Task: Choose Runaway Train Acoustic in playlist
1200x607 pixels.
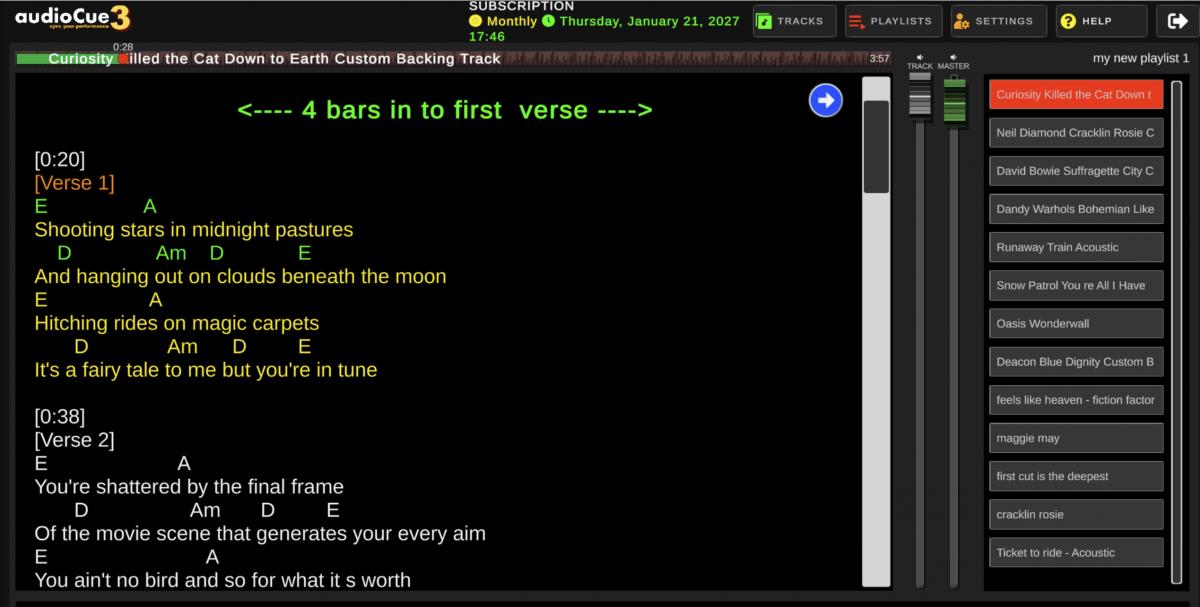Action: [x=1076, y=247]
